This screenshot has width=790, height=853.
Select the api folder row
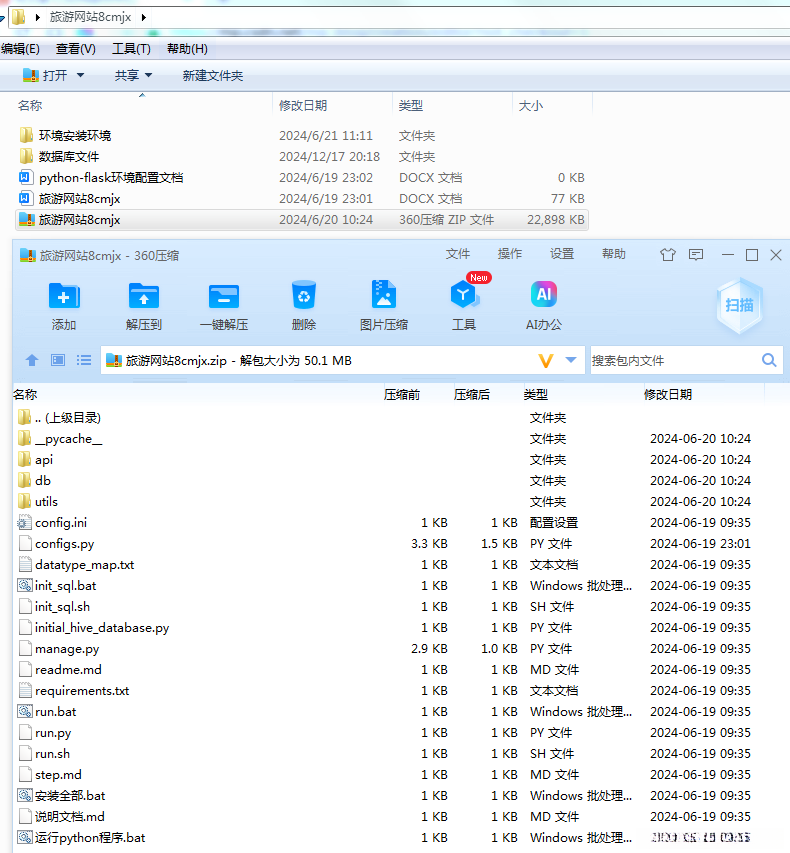[389, 460]
